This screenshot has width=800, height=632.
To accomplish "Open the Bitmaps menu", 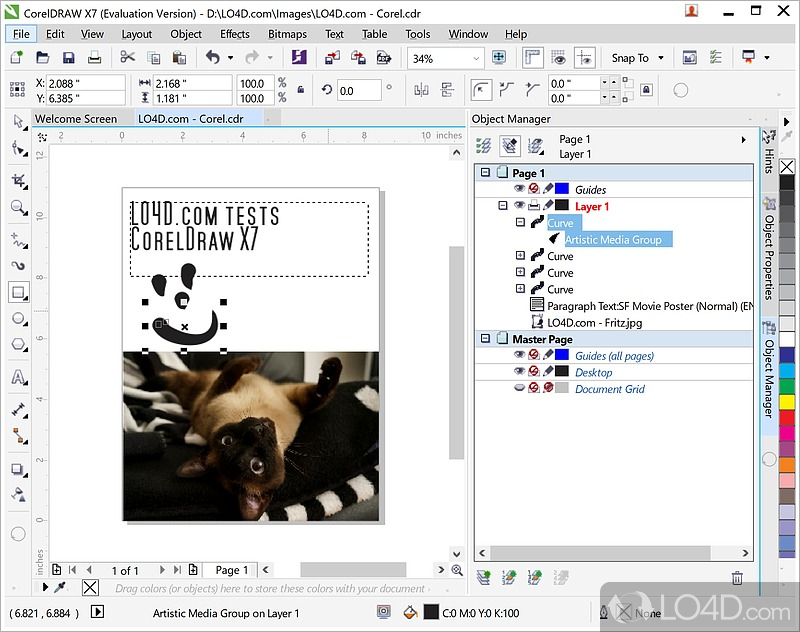I will click(x=287, y=34).
